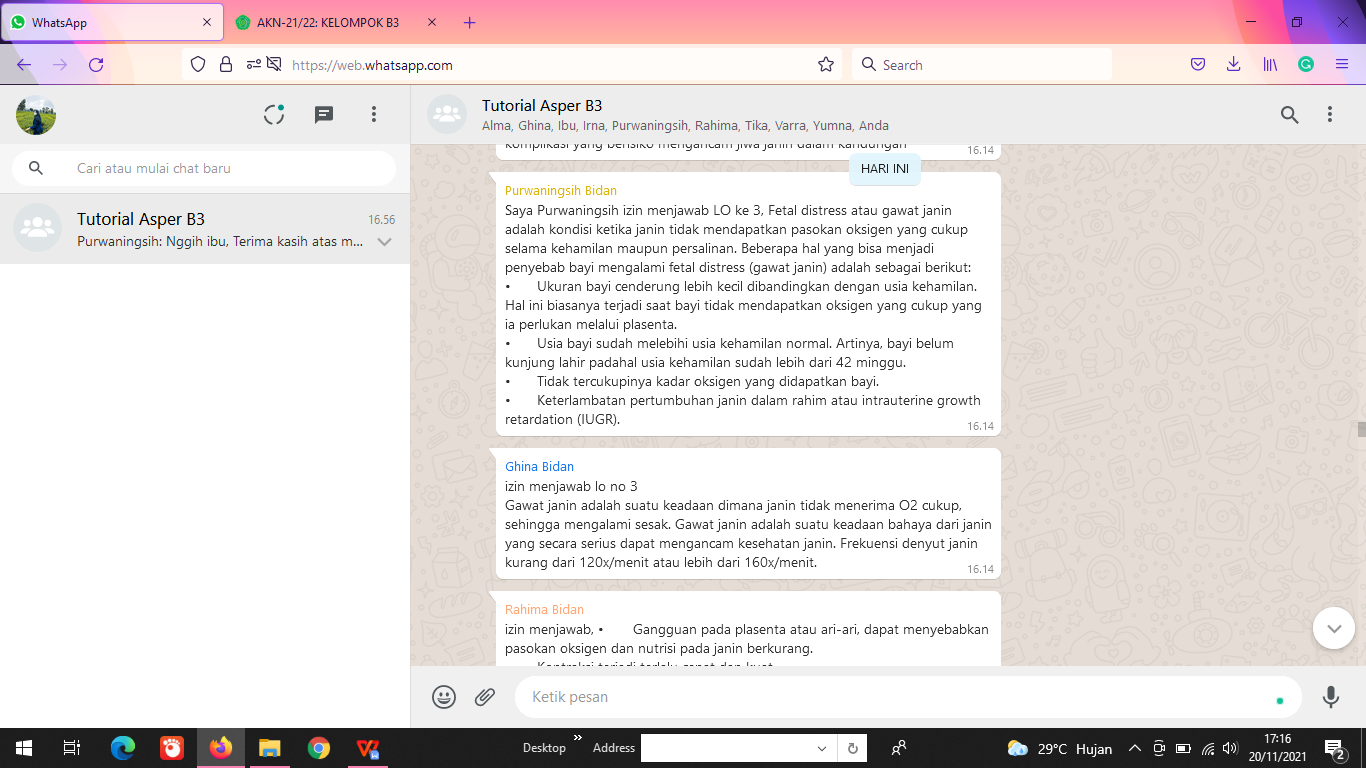1366x768 pixels.
Task: Open Tutorial Asper B3 chat row
Action: [x=205, y=229]
